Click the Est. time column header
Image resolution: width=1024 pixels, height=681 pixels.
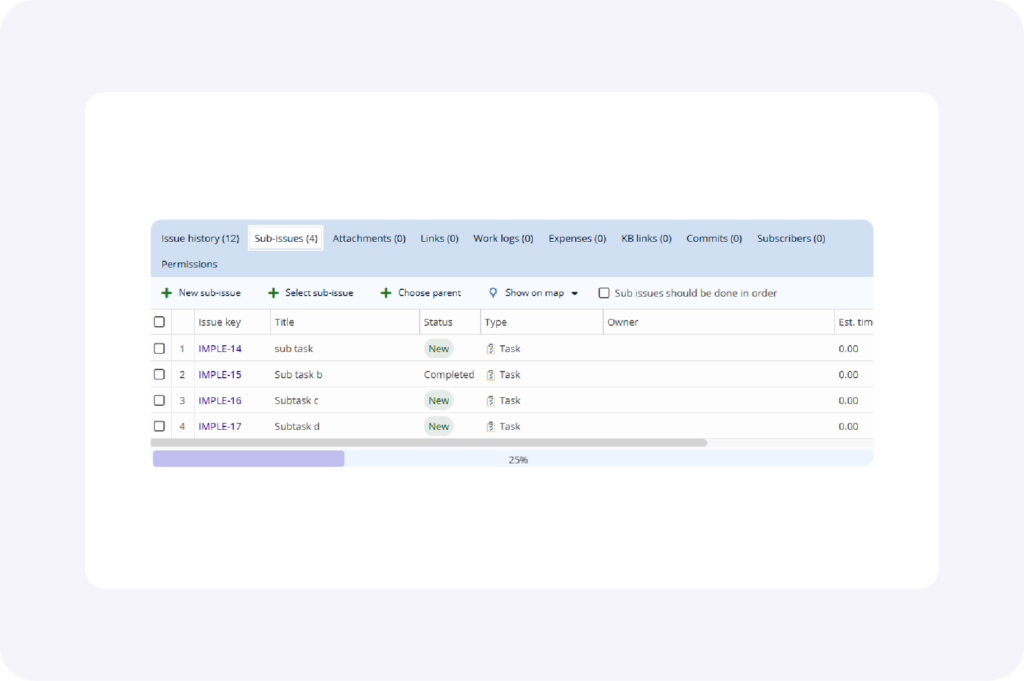pos(855,322)
